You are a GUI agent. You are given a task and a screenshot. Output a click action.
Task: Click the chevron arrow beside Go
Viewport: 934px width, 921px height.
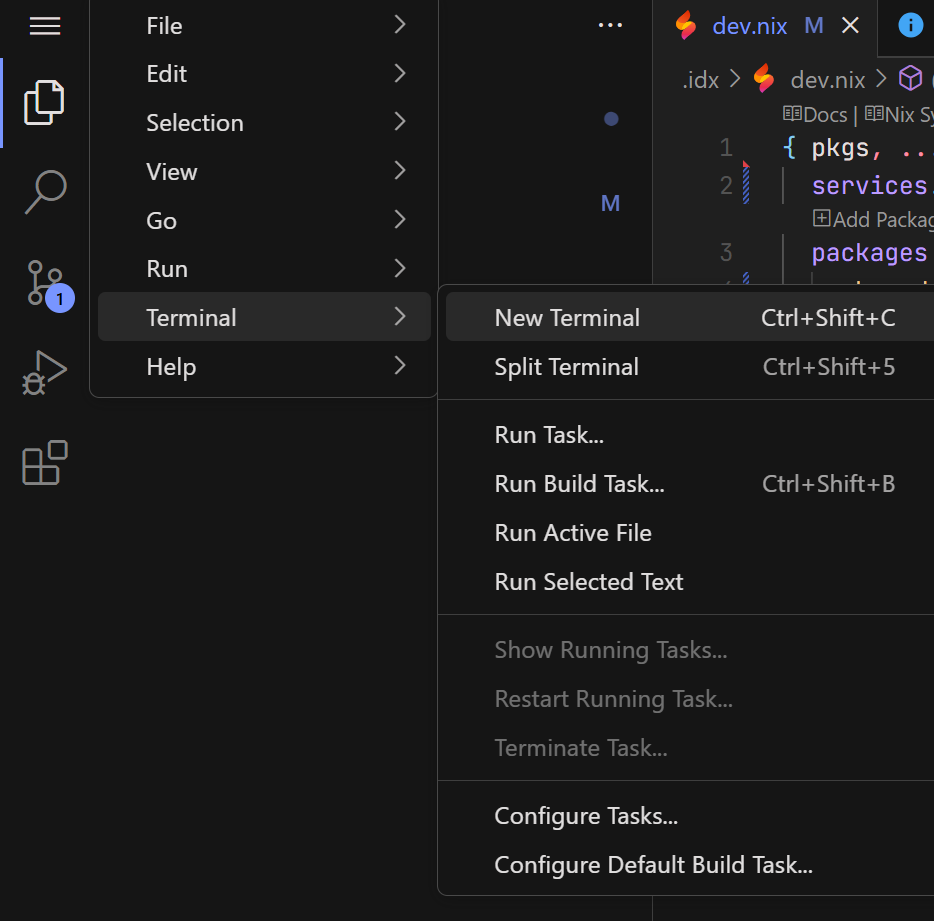[400, 219]
